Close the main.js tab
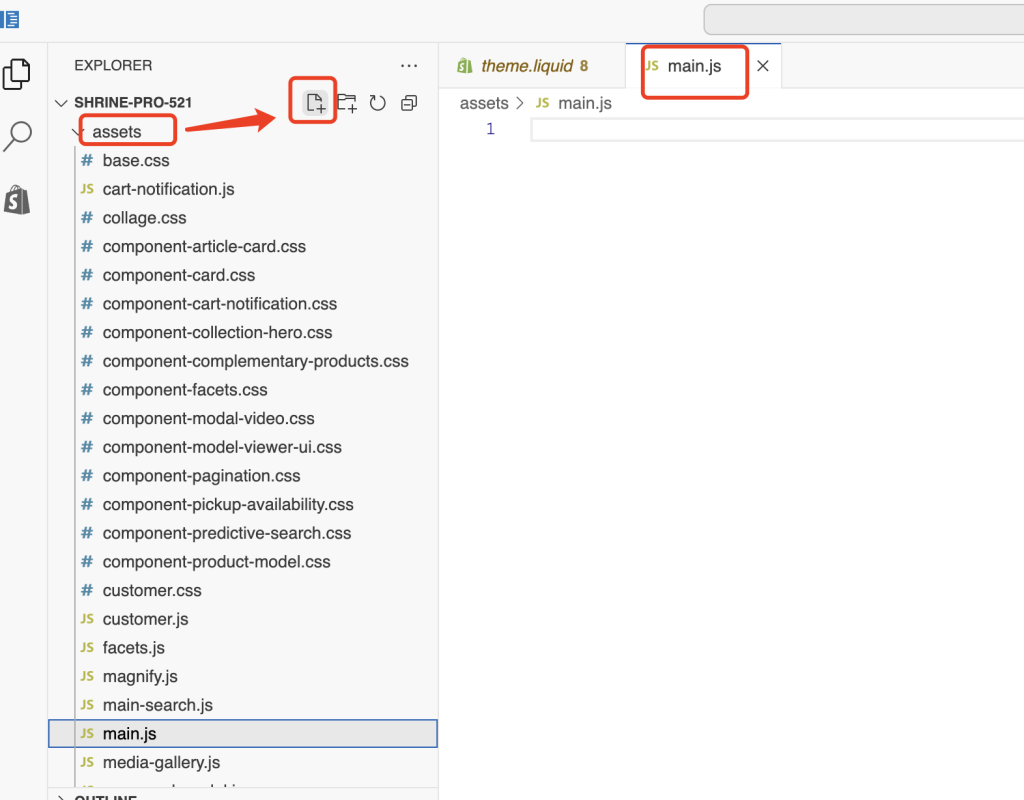 pyautogui.click(x=762, y=66)
